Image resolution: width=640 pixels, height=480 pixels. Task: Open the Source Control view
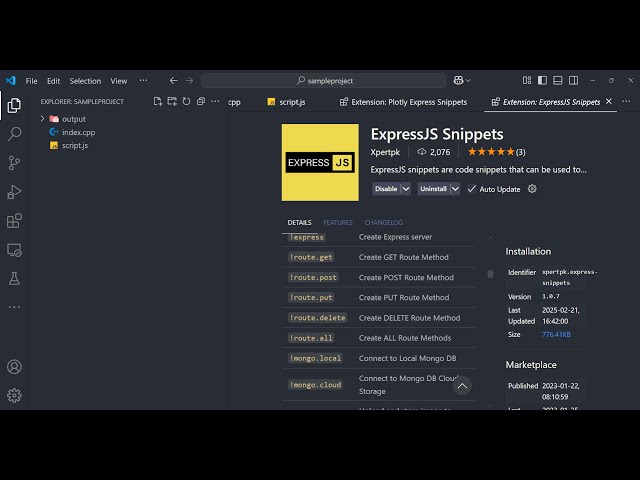(14, 162)
